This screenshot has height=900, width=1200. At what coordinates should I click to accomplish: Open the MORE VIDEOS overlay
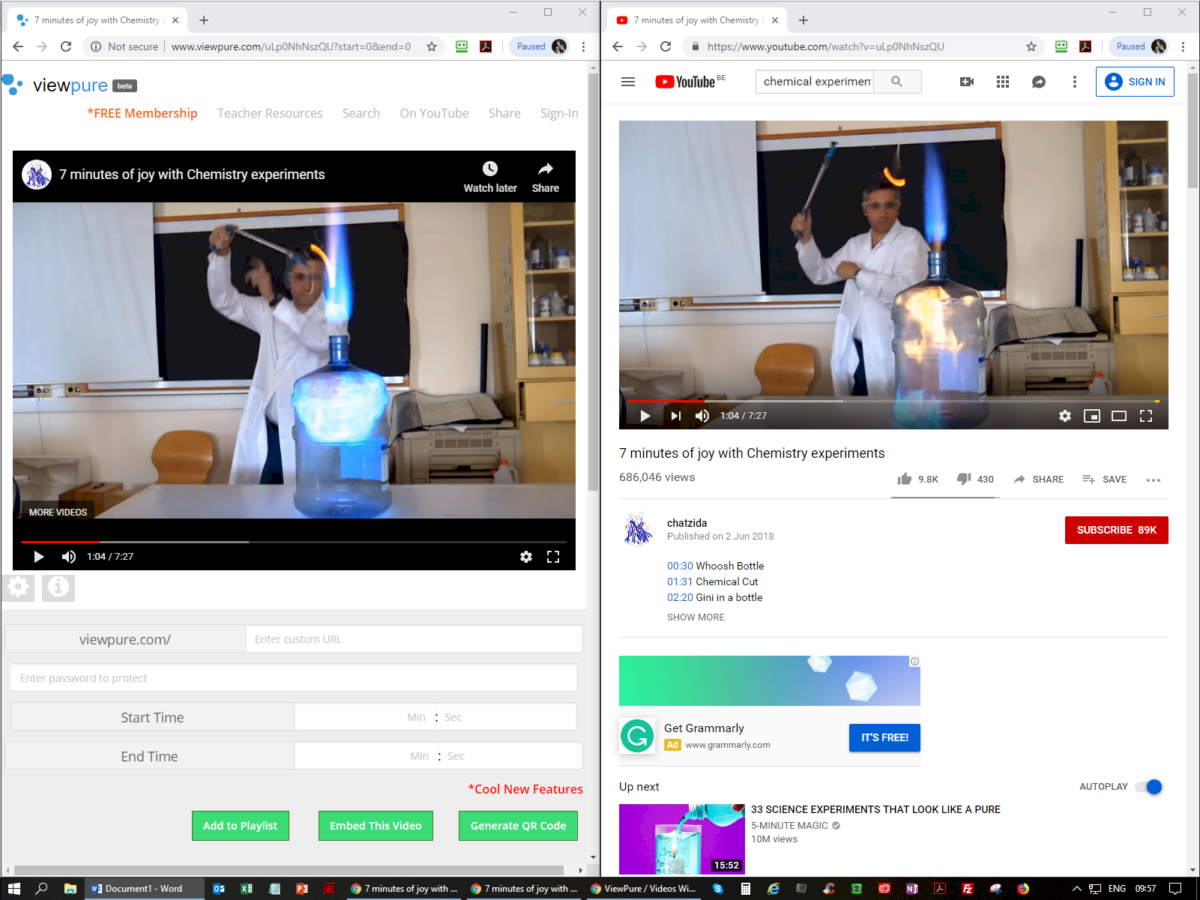coord(58,512)
